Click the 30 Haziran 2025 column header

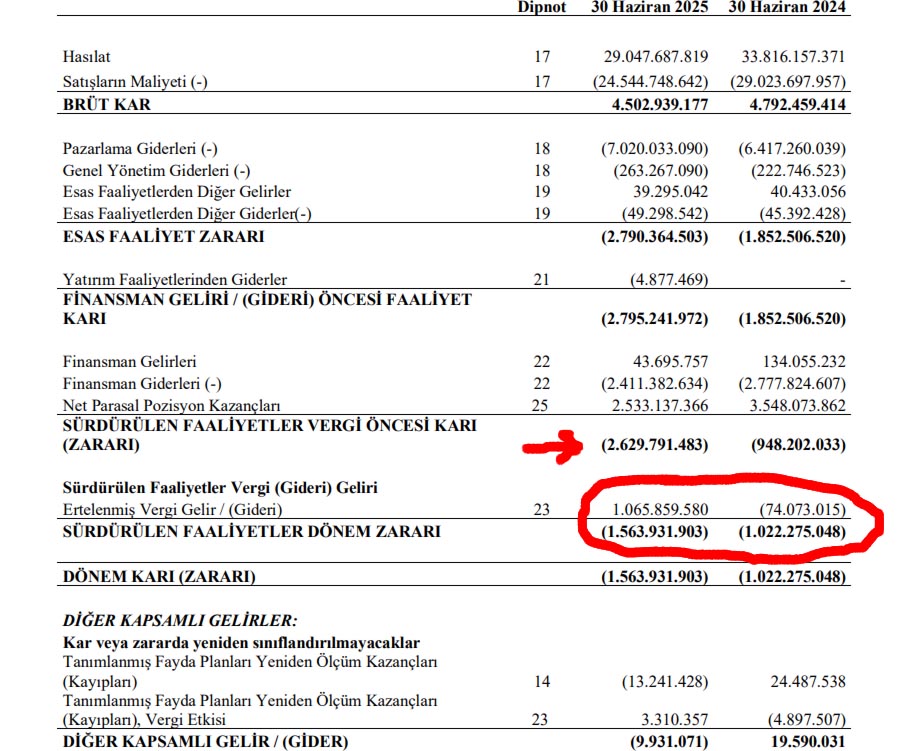coord(647,7)
